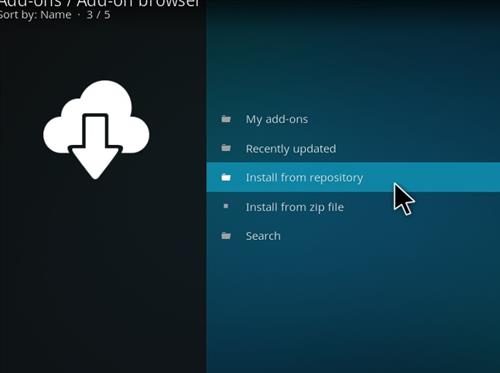Click the 3 / 5 item counter

pos(98,15)
